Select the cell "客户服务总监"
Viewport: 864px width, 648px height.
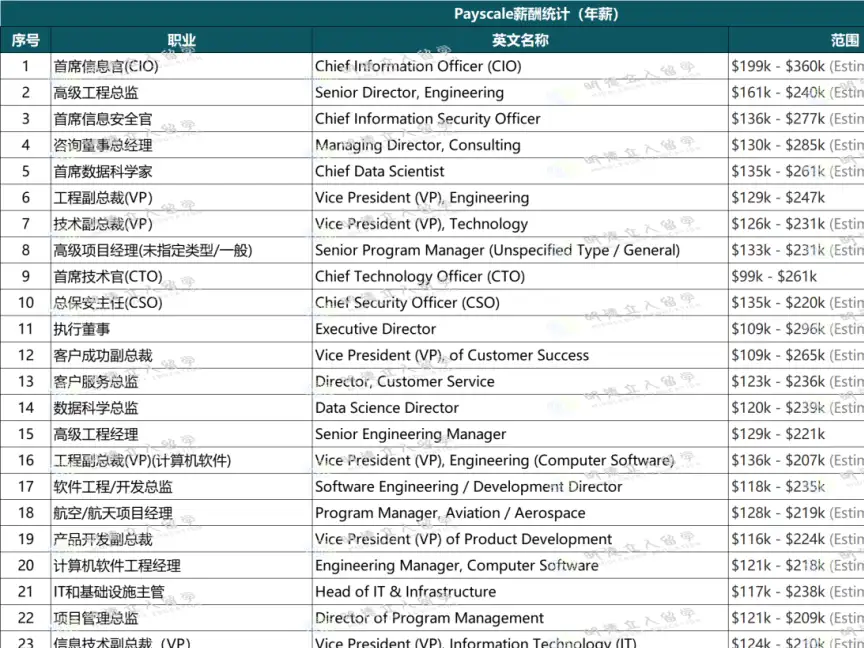pyautogui.click(x=181, y=381)
